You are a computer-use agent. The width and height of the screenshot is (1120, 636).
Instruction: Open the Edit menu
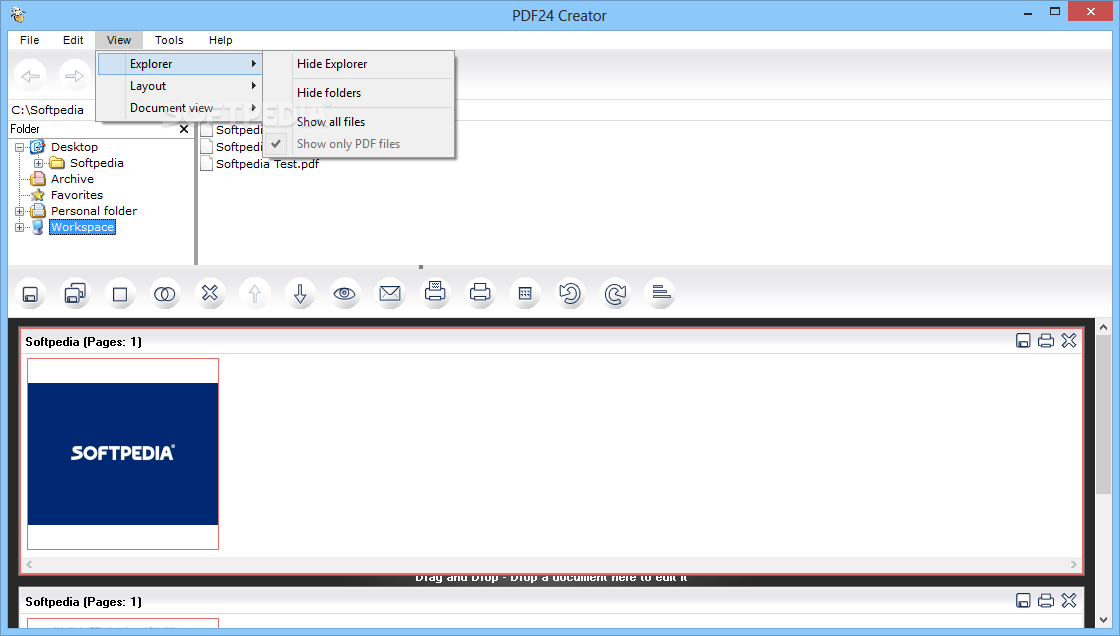[x=73, y=40]
